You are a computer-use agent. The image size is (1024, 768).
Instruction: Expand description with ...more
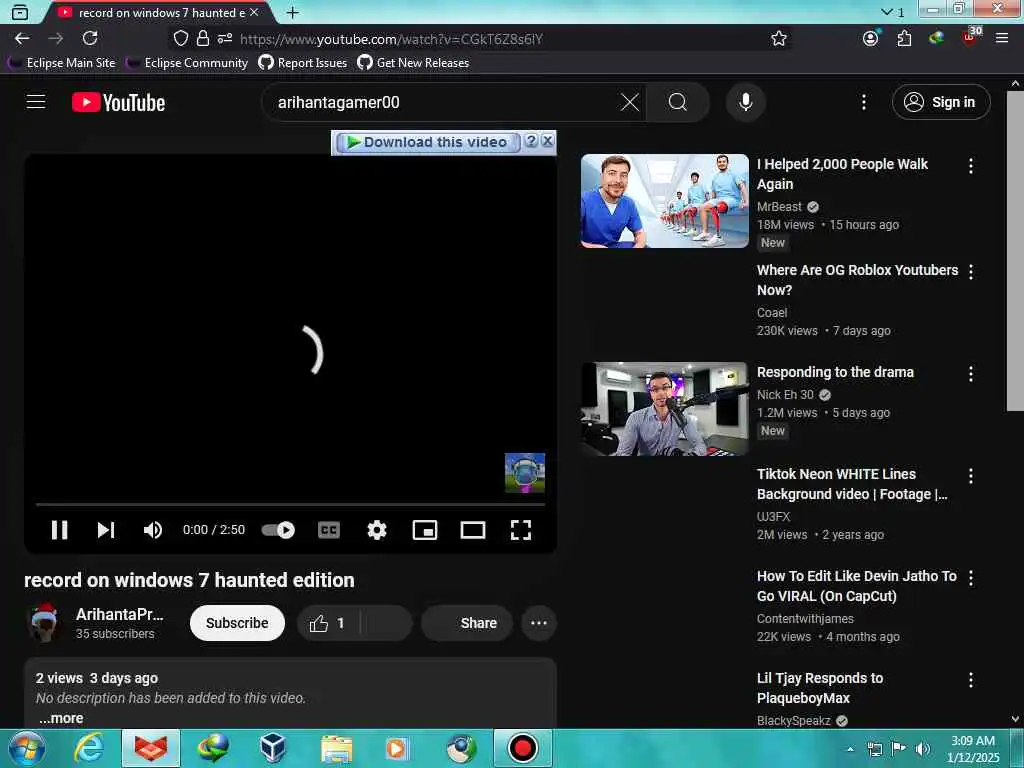pos(61,718)
